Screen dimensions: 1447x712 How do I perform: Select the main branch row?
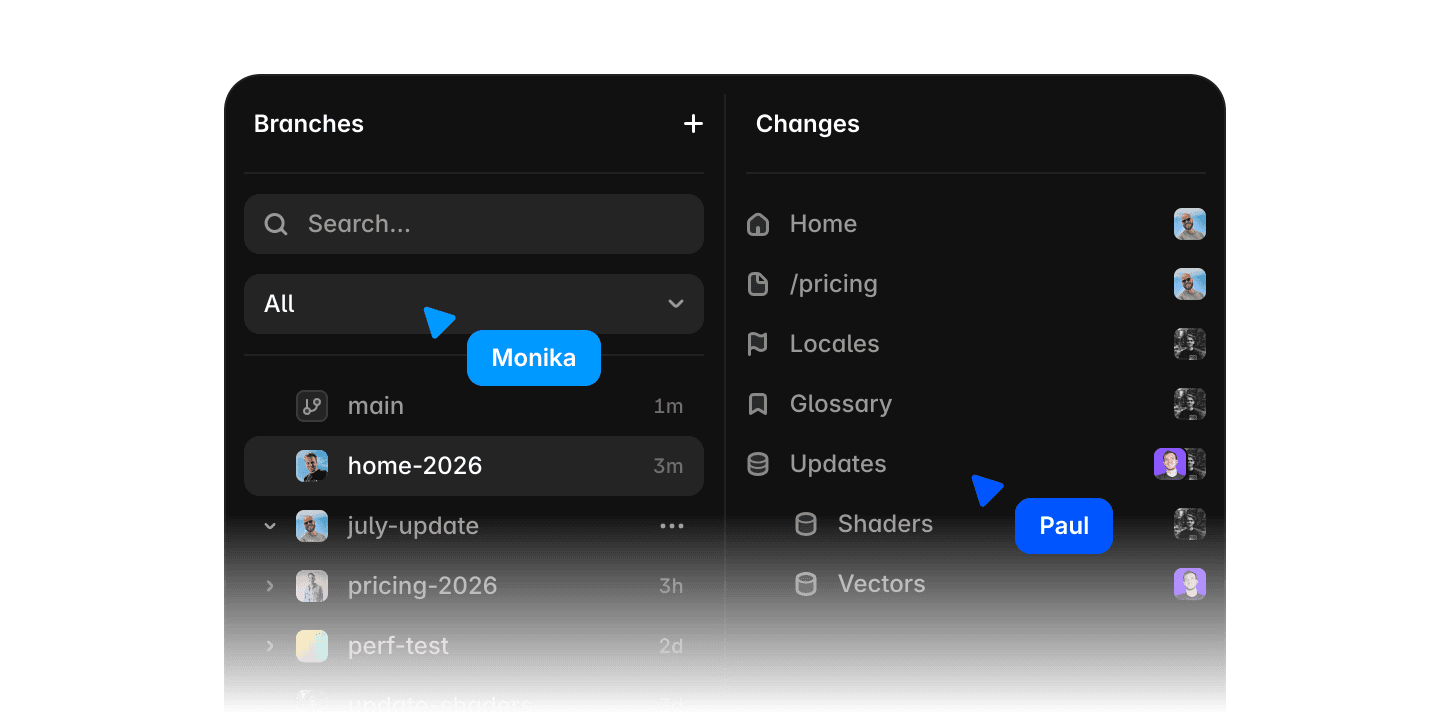tap(474, 406)
